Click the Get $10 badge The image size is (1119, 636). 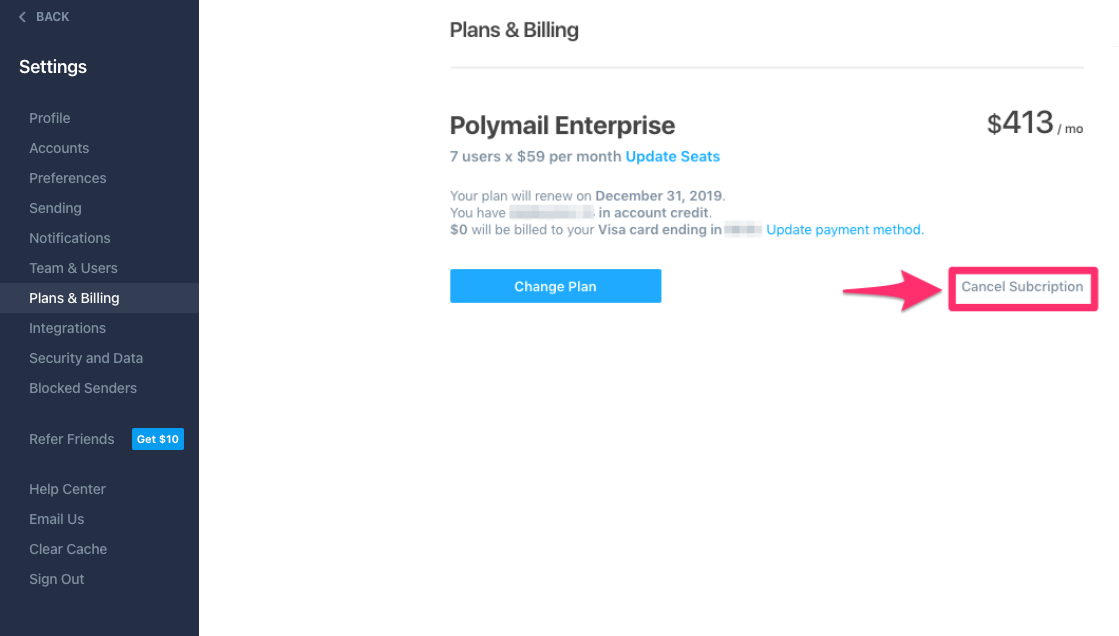click(158, 439)
